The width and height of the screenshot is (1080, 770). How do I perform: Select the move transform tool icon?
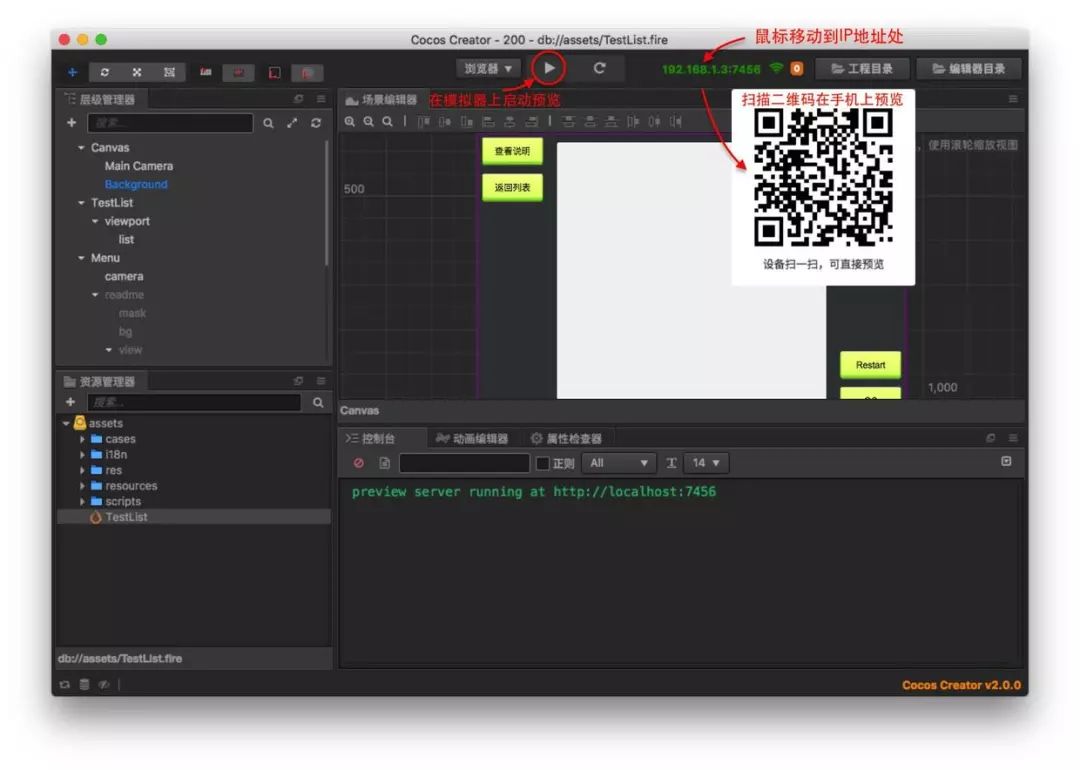click(72, 72)
